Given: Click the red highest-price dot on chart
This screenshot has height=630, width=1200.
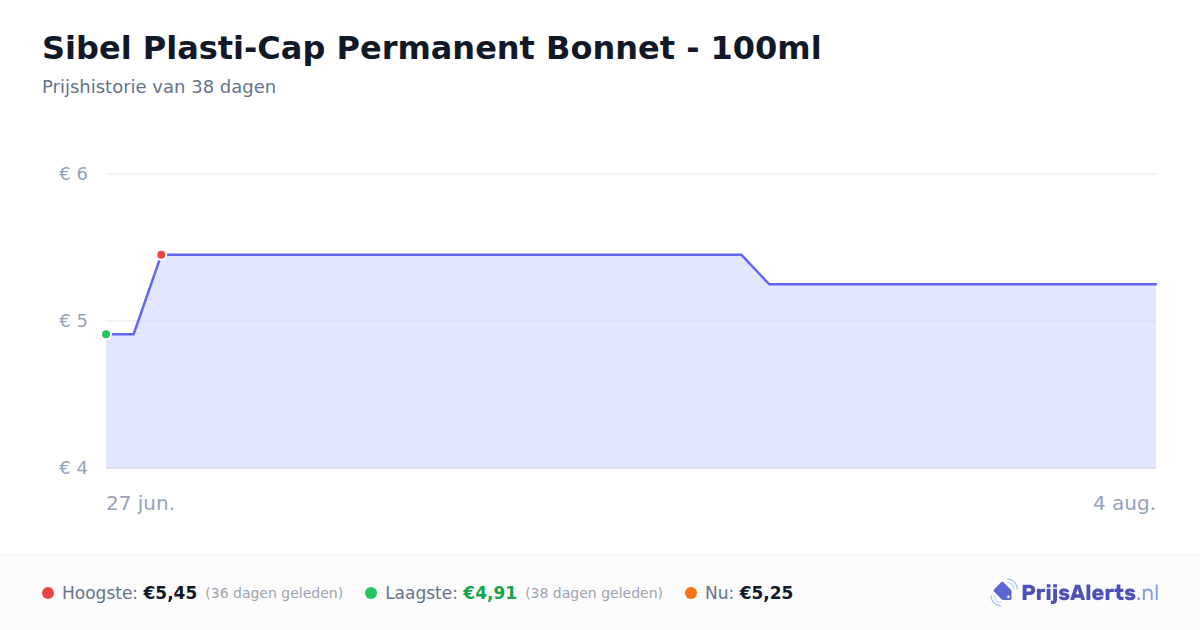Looking at the screenshot, I should 161,255.
